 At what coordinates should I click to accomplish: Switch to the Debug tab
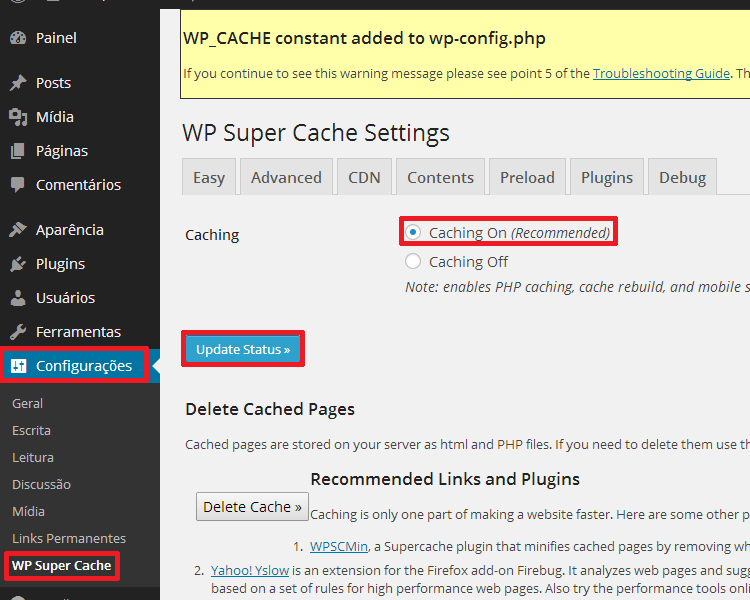(x=682, y=177)
